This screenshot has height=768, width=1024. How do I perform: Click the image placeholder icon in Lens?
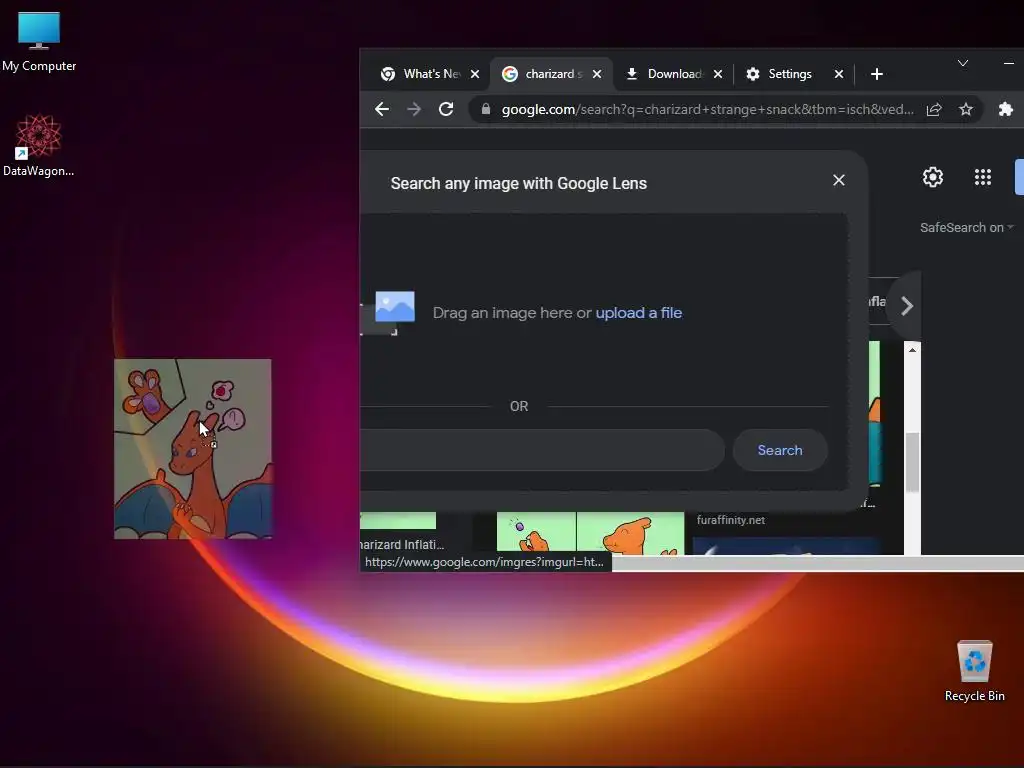(394, 307)
